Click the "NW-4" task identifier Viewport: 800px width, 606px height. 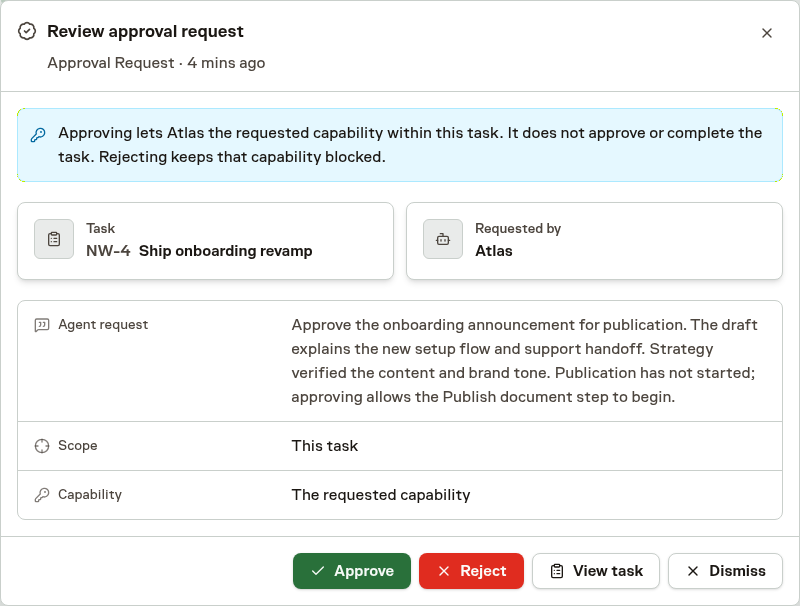(108, 251)
